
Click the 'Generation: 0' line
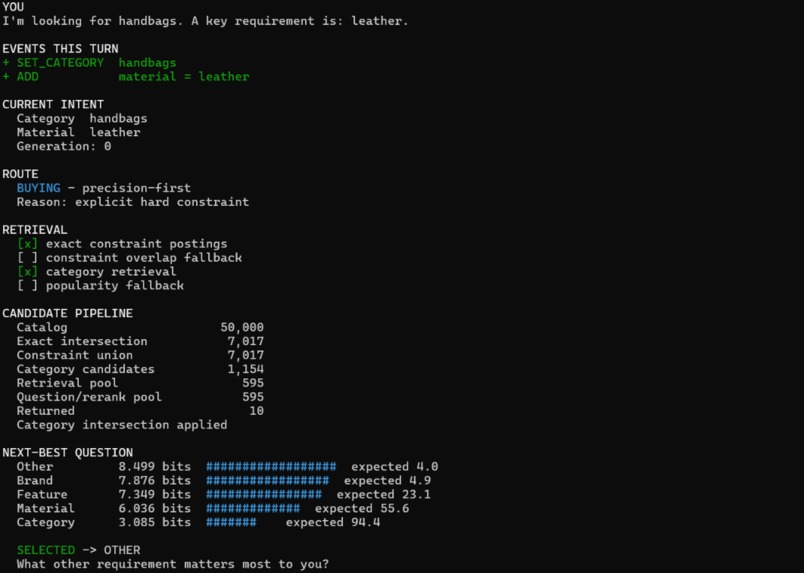64,146
